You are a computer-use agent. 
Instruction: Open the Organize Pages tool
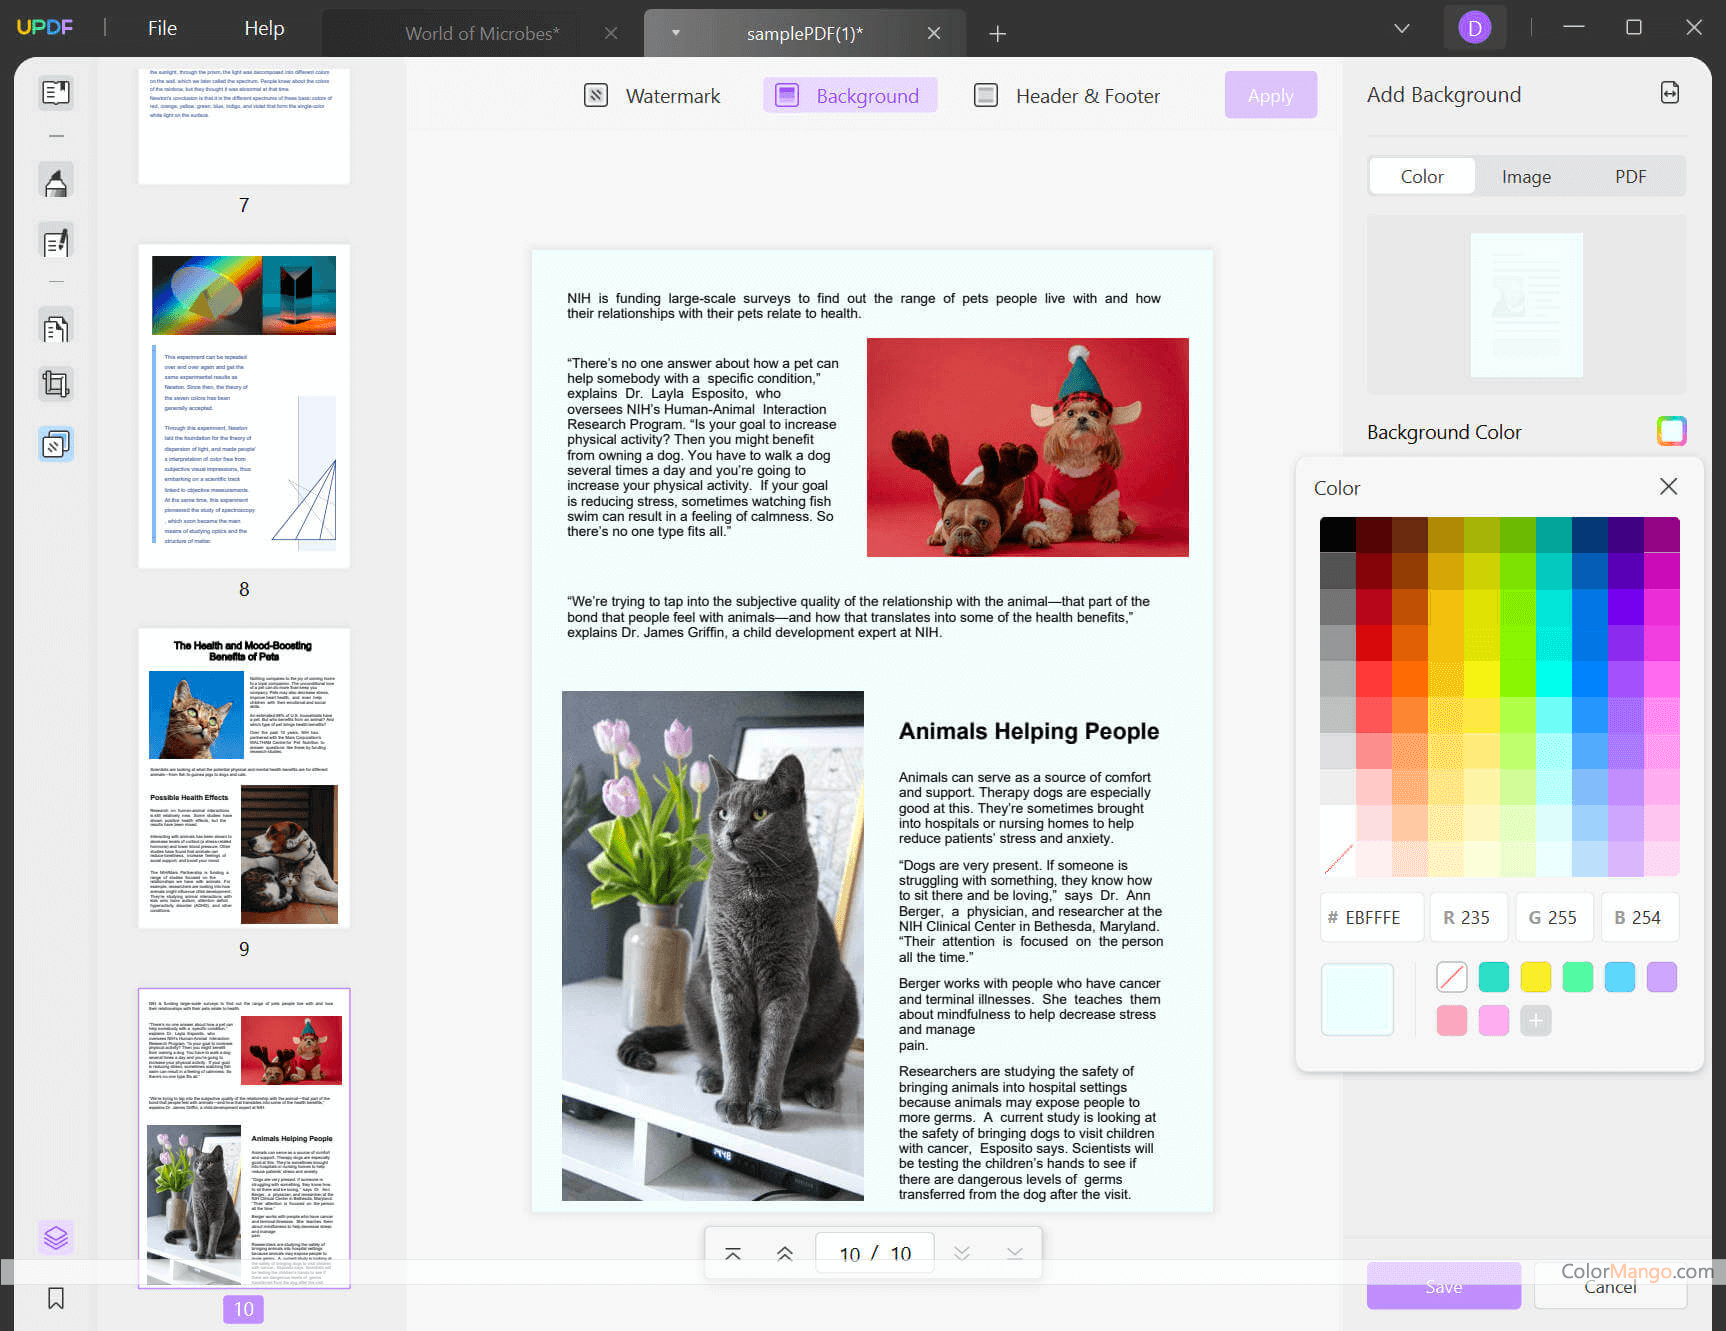56,327
